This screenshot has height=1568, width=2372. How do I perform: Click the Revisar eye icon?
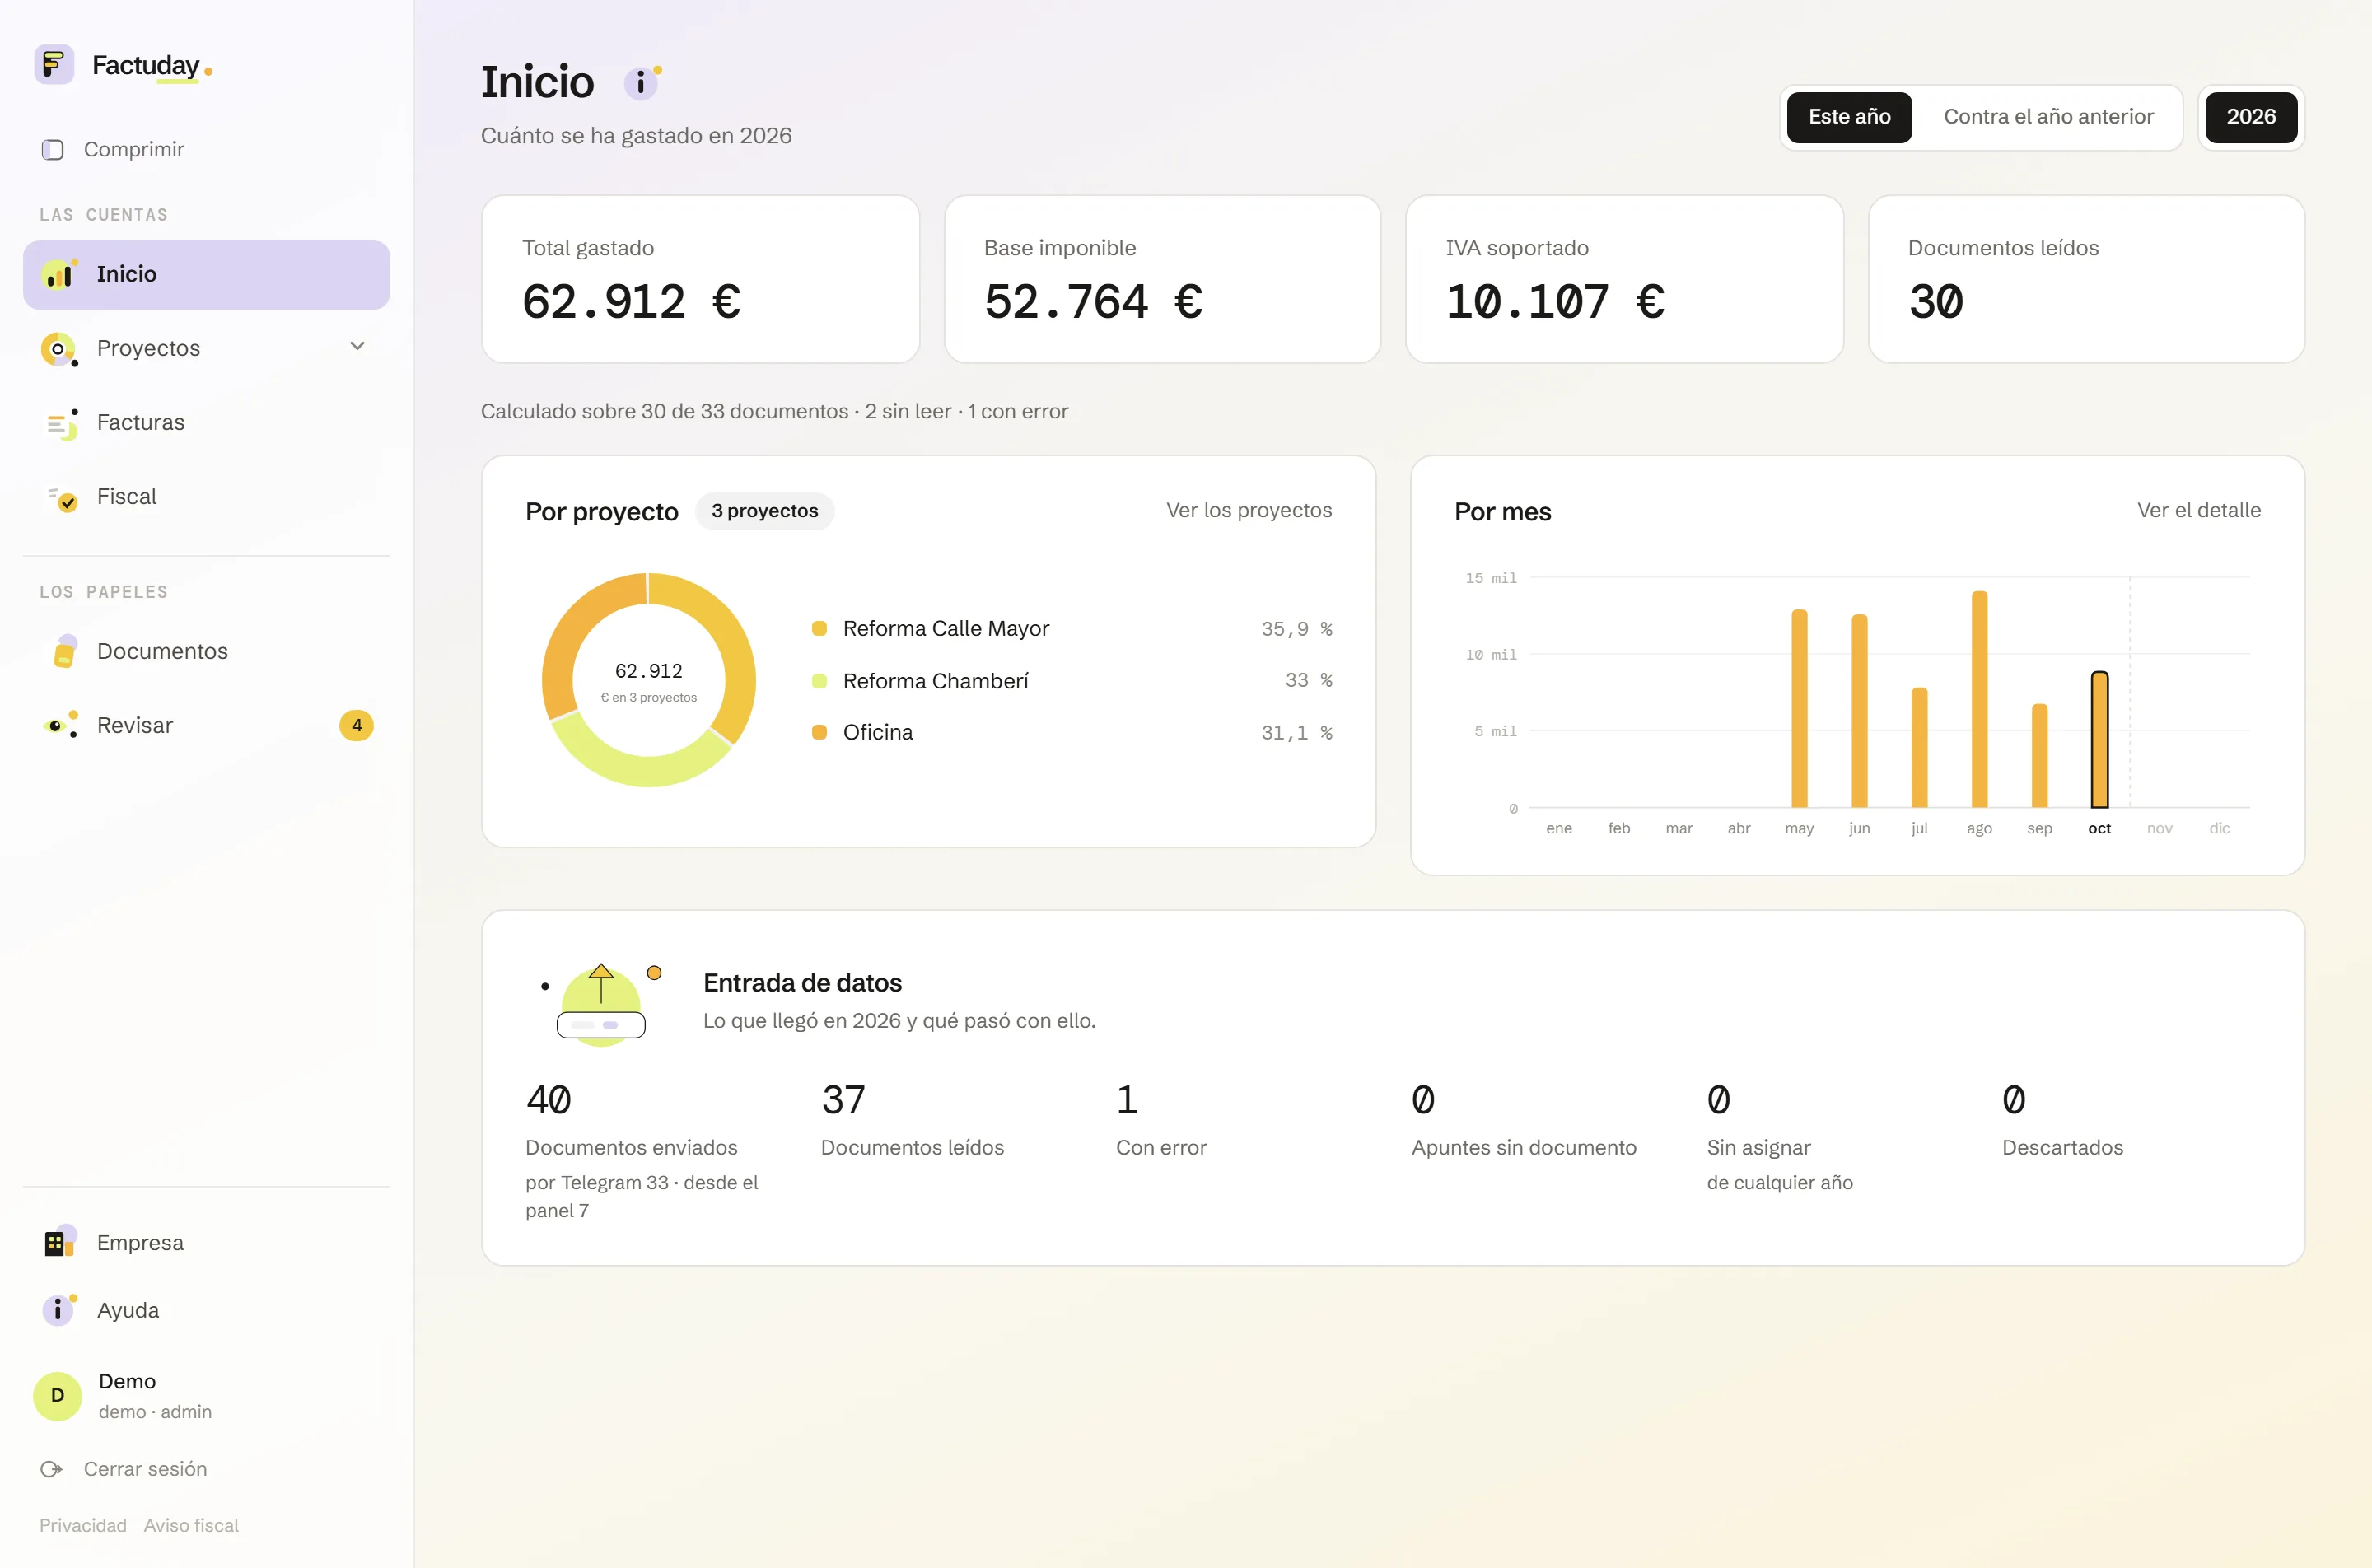[x=60, y=725]
